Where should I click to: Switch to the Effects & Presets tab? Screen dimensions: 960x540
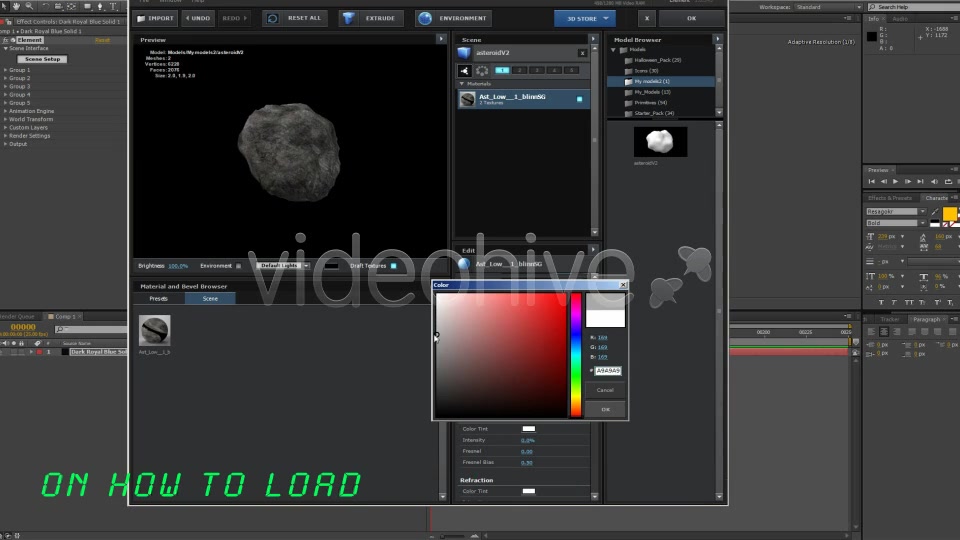pyautogui.click(x=890, y=198)
